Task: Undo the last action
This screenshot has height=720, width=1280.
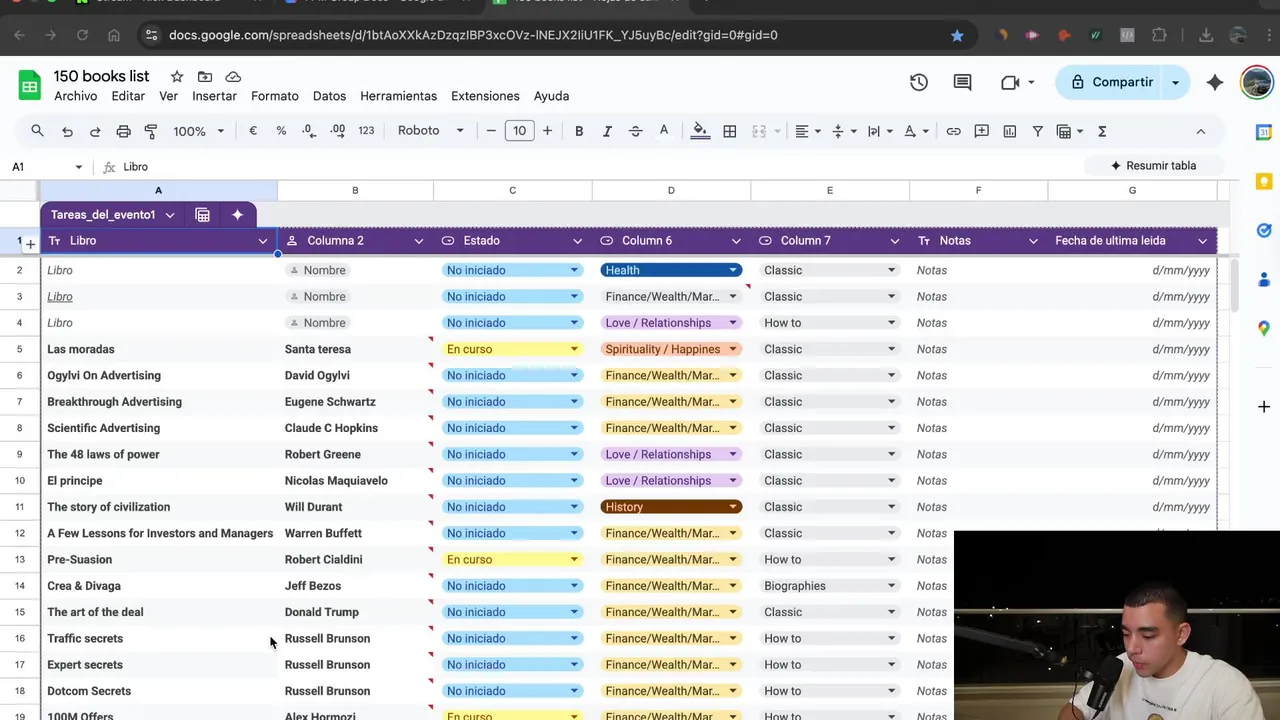Action: pos(67,131)
